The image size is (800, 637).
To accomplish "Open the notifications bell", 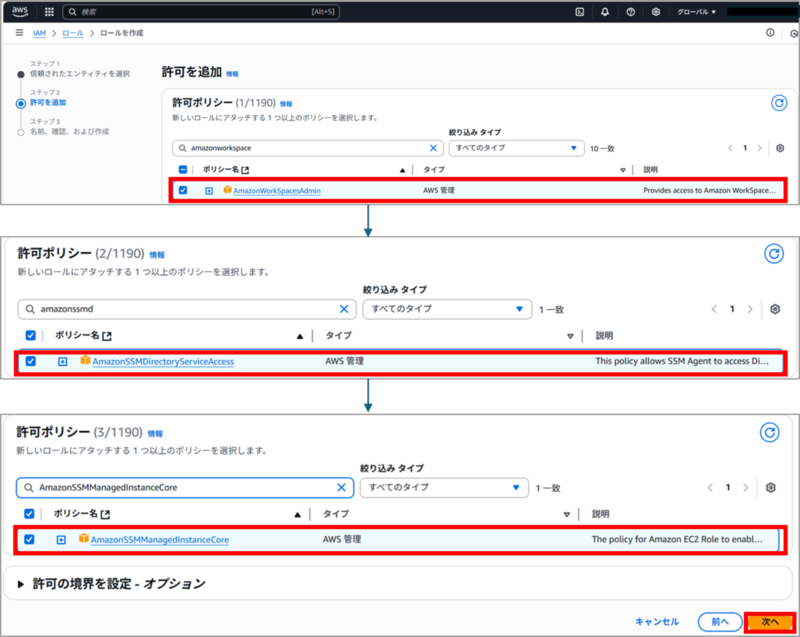I will click(605, 12).
